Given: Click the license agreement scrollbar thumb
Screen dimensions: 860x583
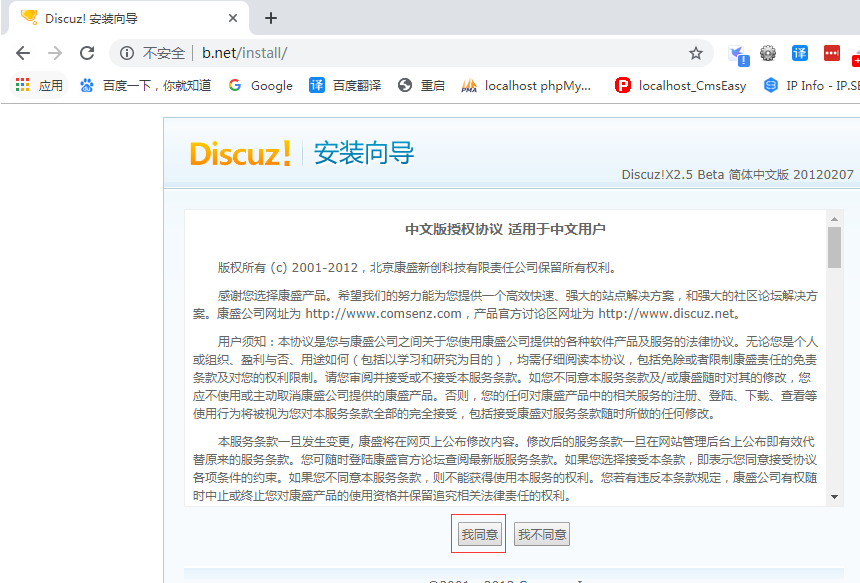Looking at the screenshot, I should 834,247.
